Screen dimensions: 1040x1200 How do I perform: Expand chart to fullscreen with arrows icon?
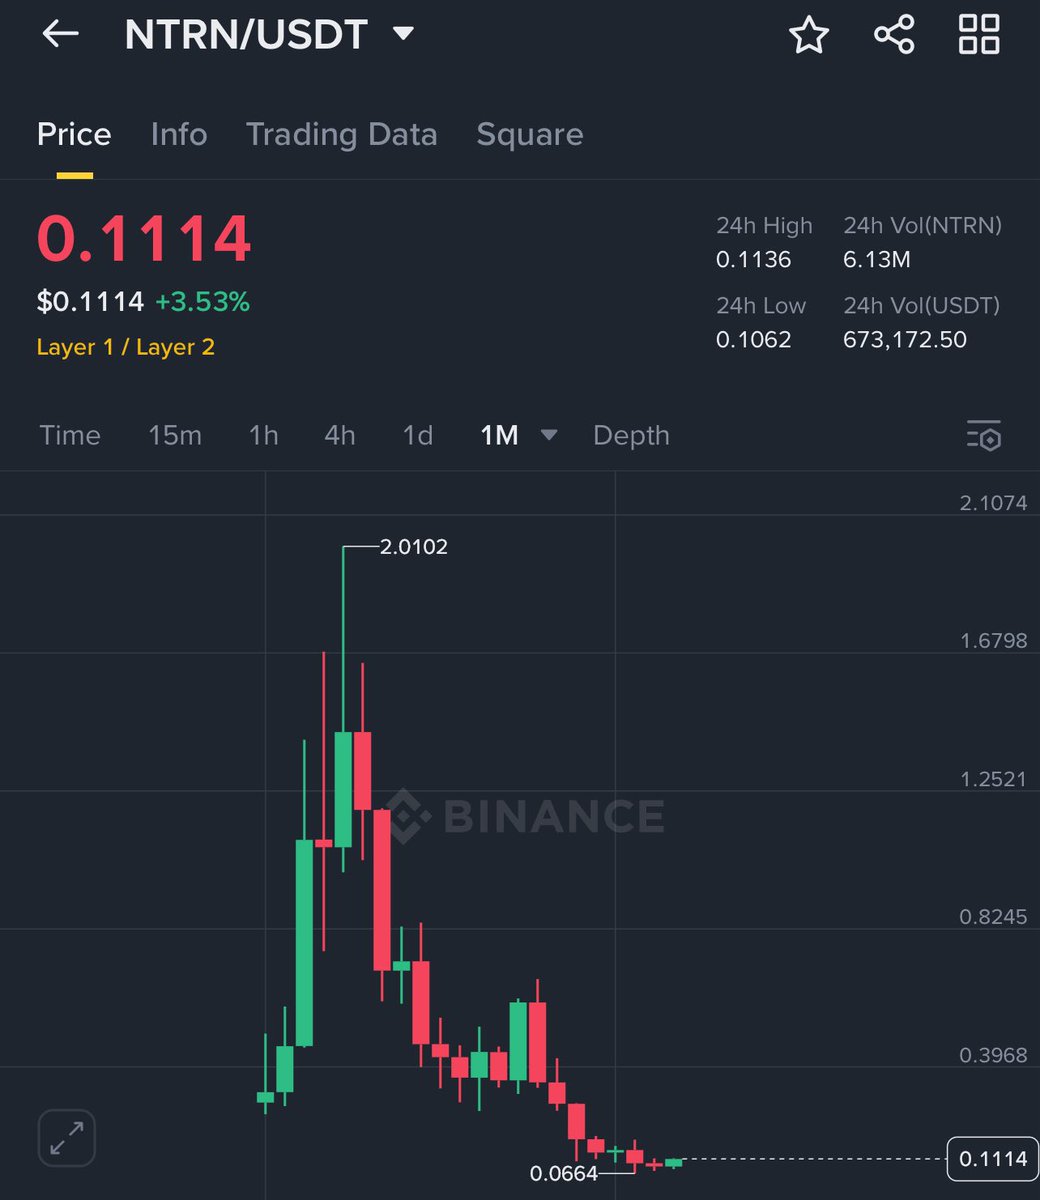click(67, 1138)
